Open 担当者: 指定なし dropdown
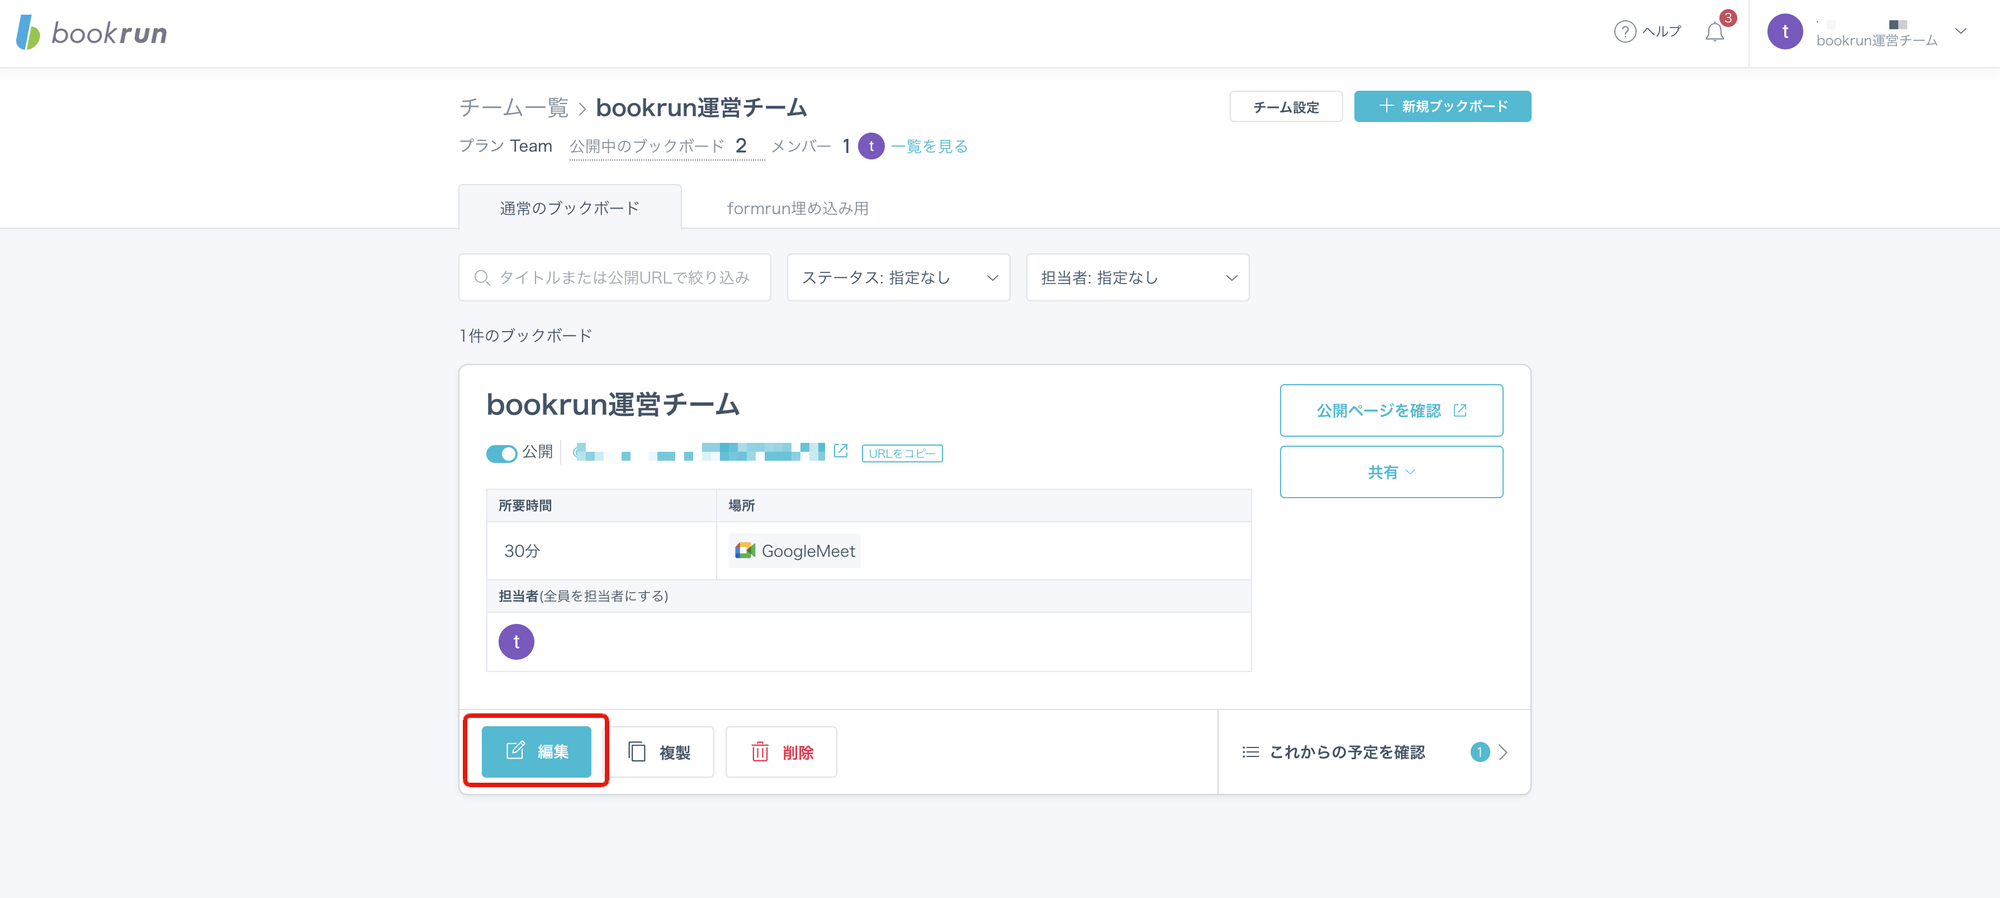 point(1137,277)
